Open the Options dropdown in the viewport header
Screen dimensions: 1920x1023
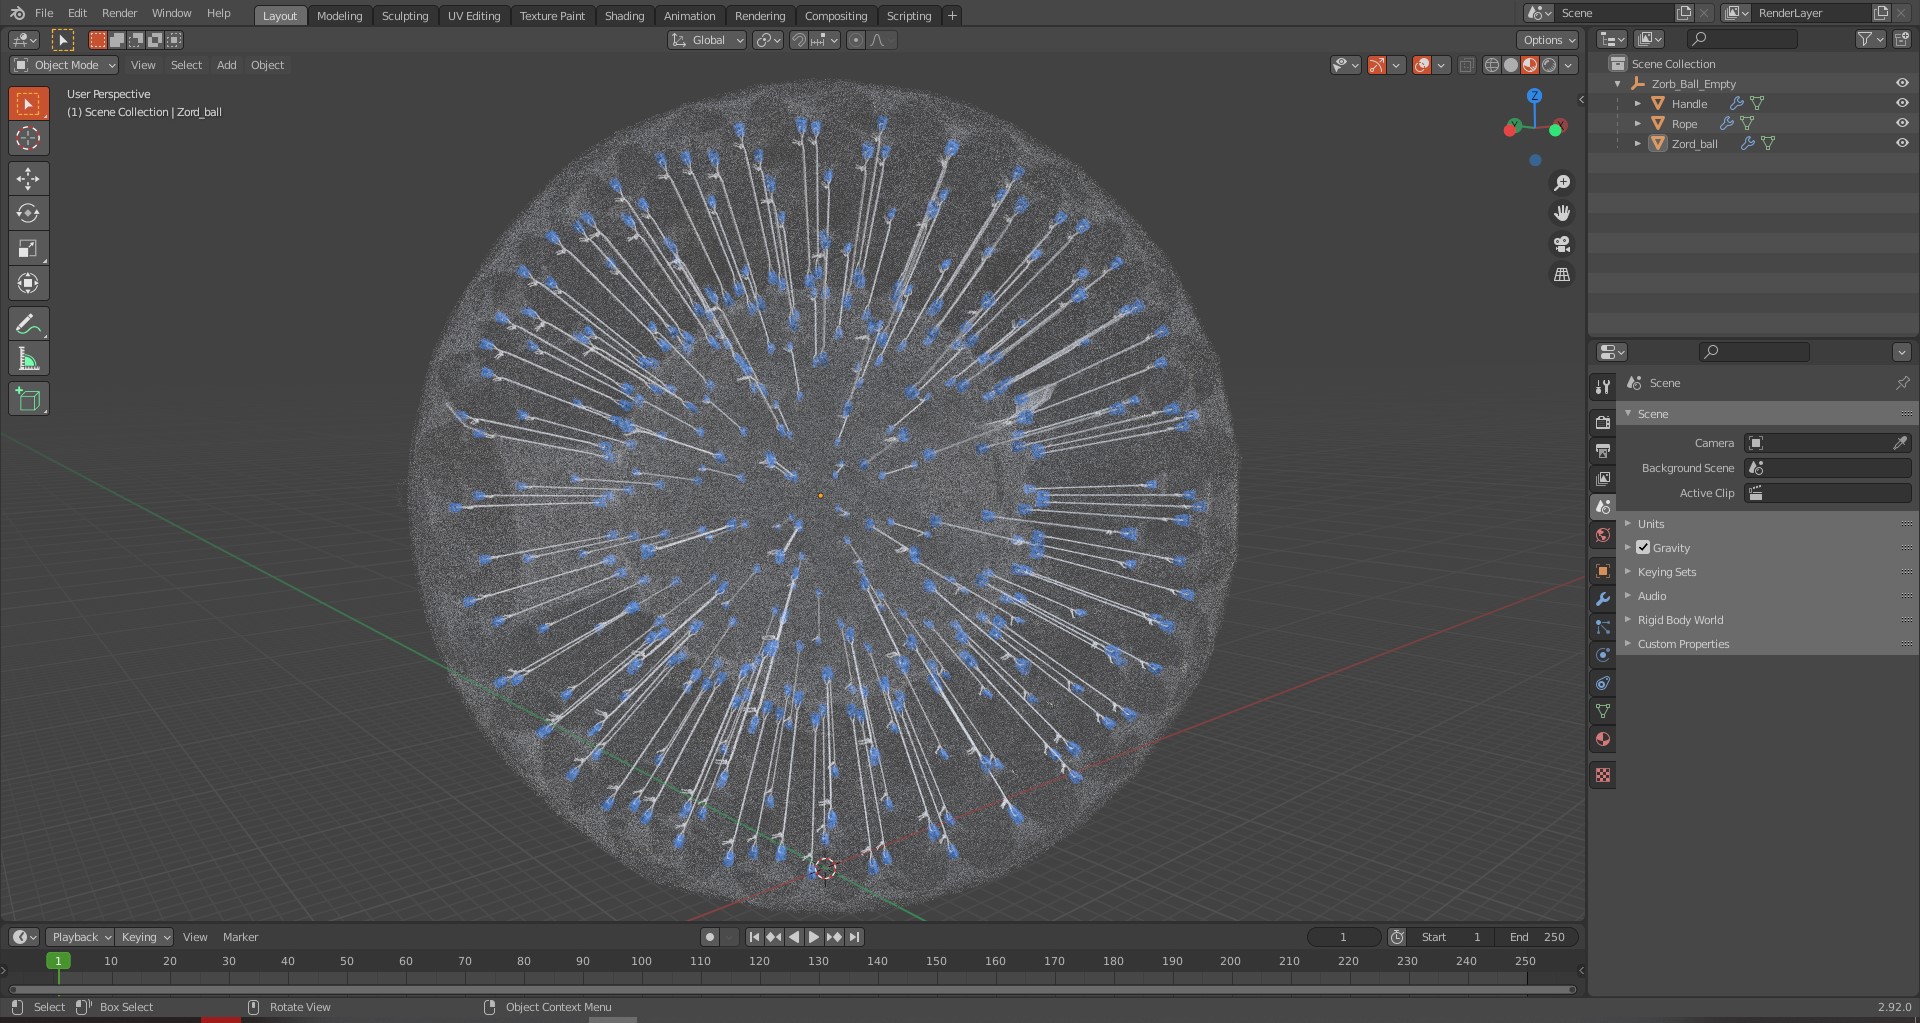(1547, 40)
